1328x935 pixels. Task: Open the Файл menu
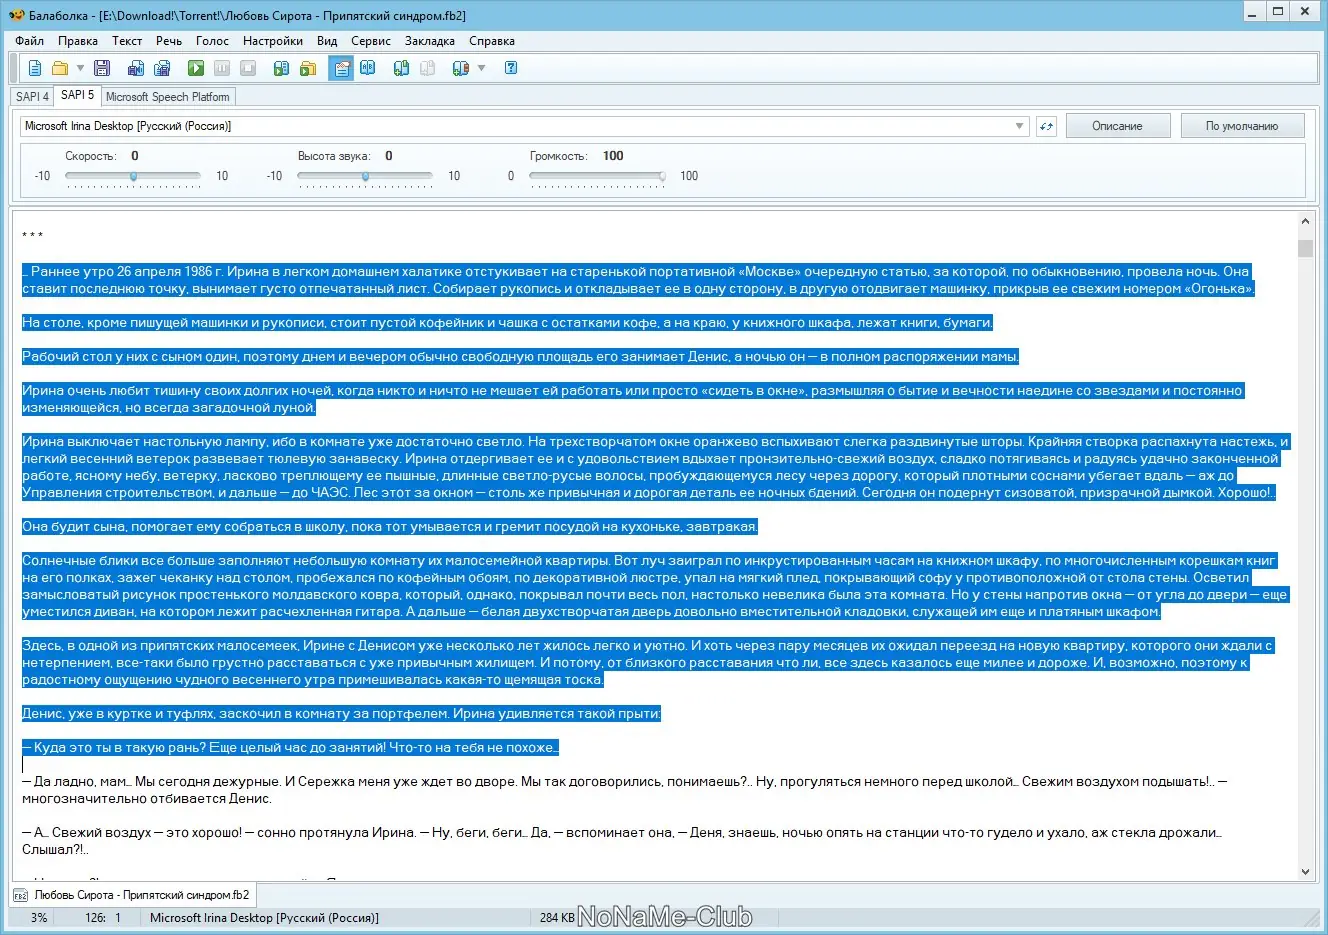30,41
